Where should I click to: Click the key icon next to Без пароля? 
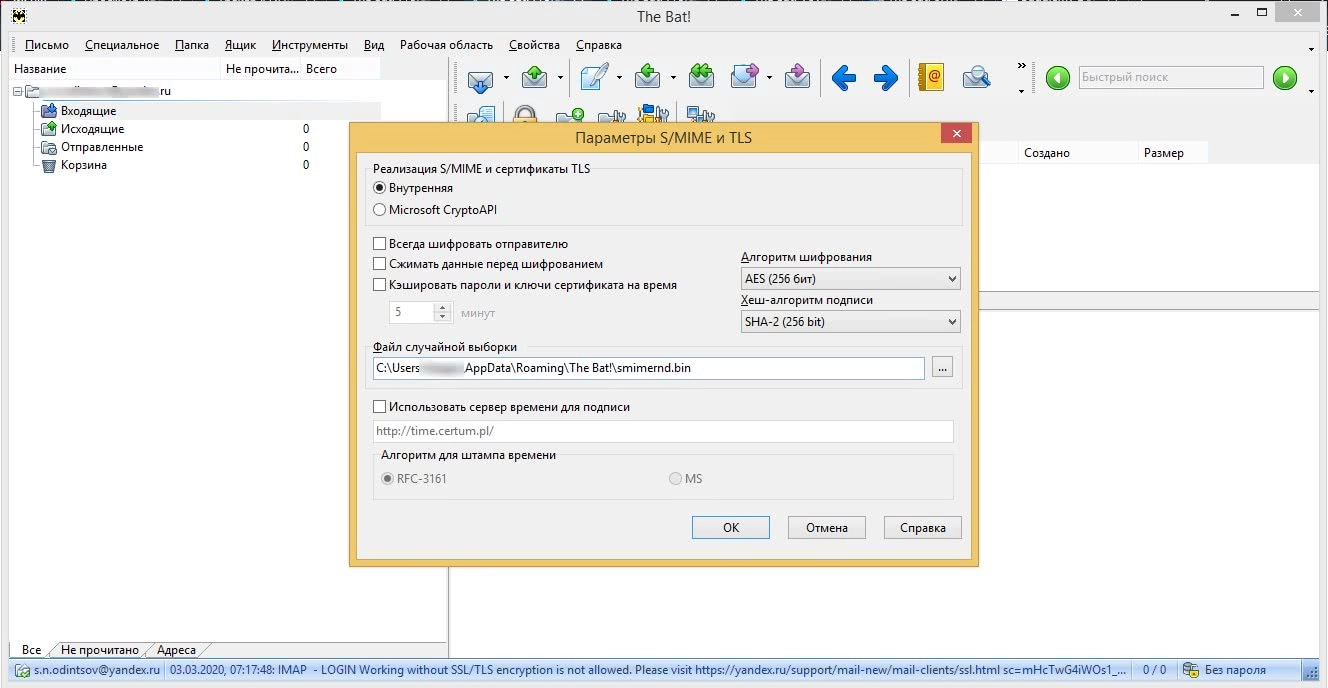click(x=1190, y=670)
